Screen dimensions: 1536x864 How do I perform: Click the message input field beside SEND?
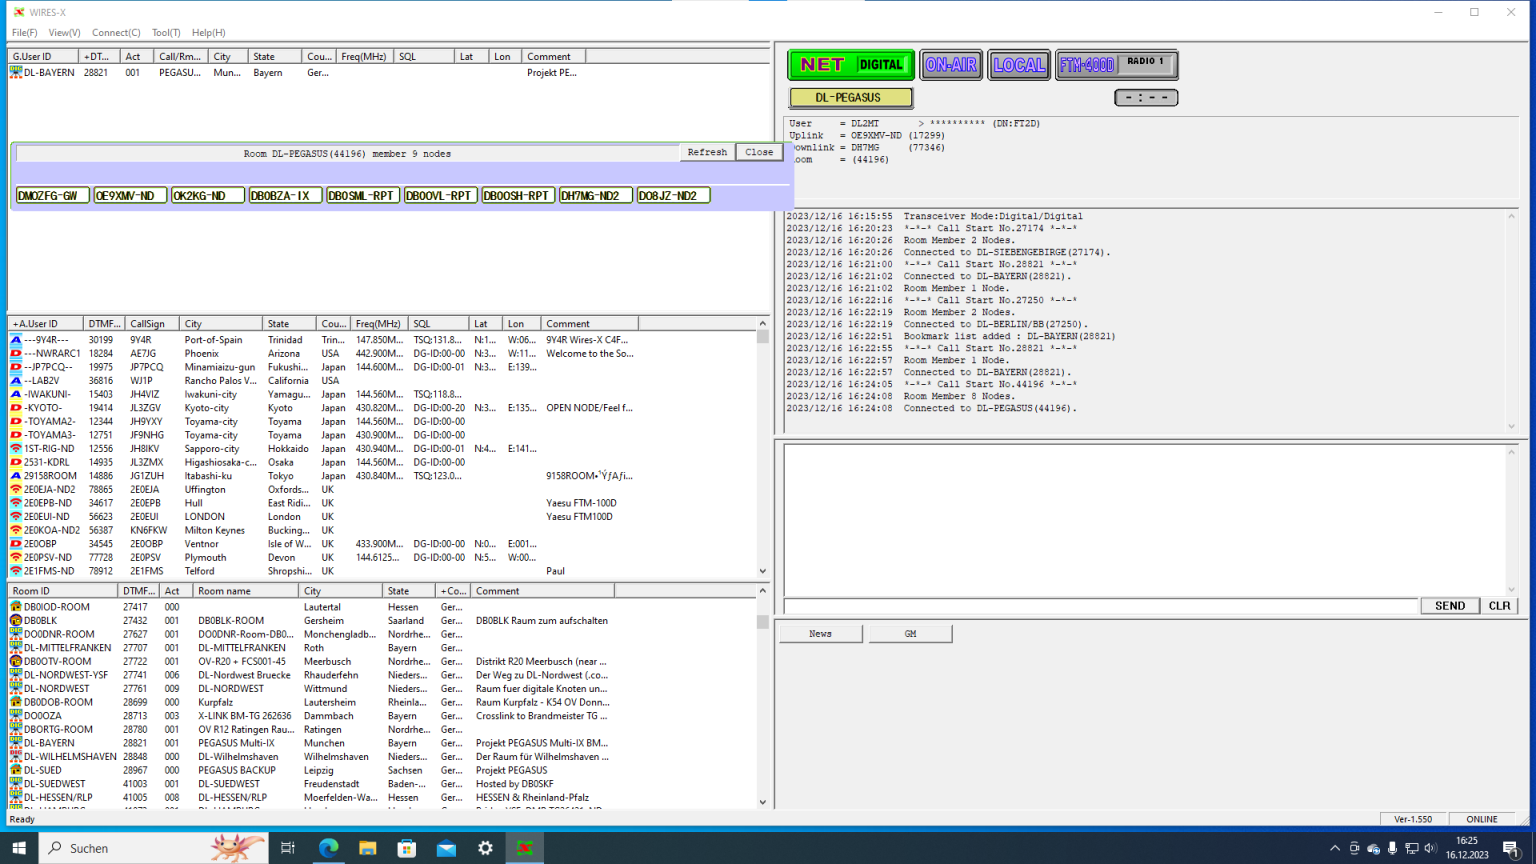pos(1100,605)
